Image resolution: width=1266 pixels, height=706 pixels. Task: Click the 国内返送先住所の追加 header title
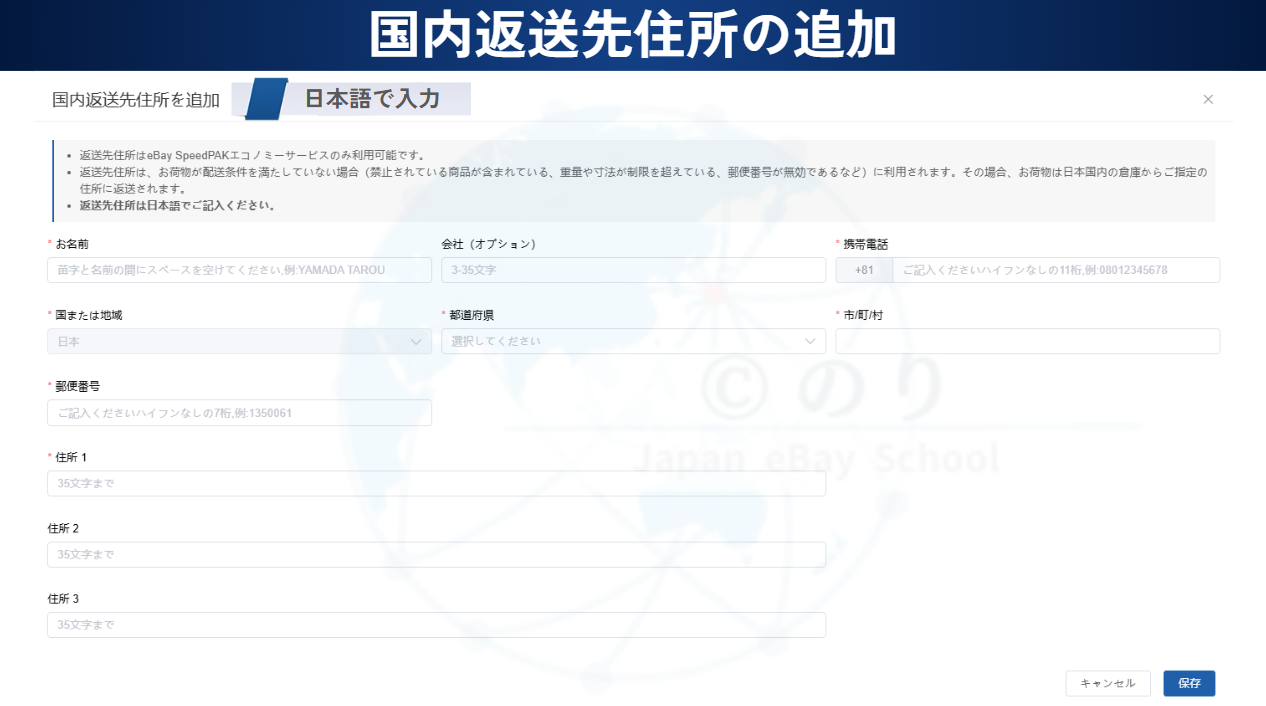tap(632, 35)
